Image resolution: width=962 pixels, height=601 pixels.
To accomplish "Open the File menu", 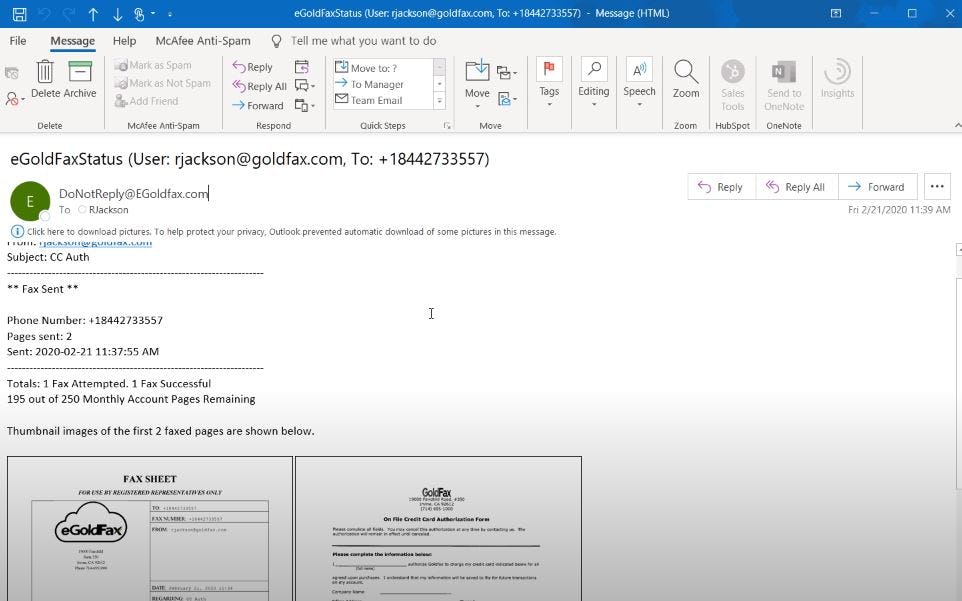I will [18, 41].
